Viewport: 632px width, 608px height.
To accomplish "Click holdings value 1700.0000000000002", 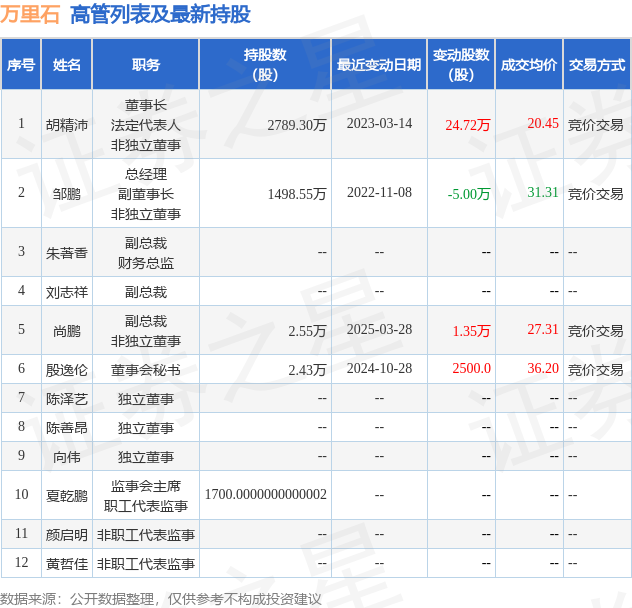I will tap(266, 494).
